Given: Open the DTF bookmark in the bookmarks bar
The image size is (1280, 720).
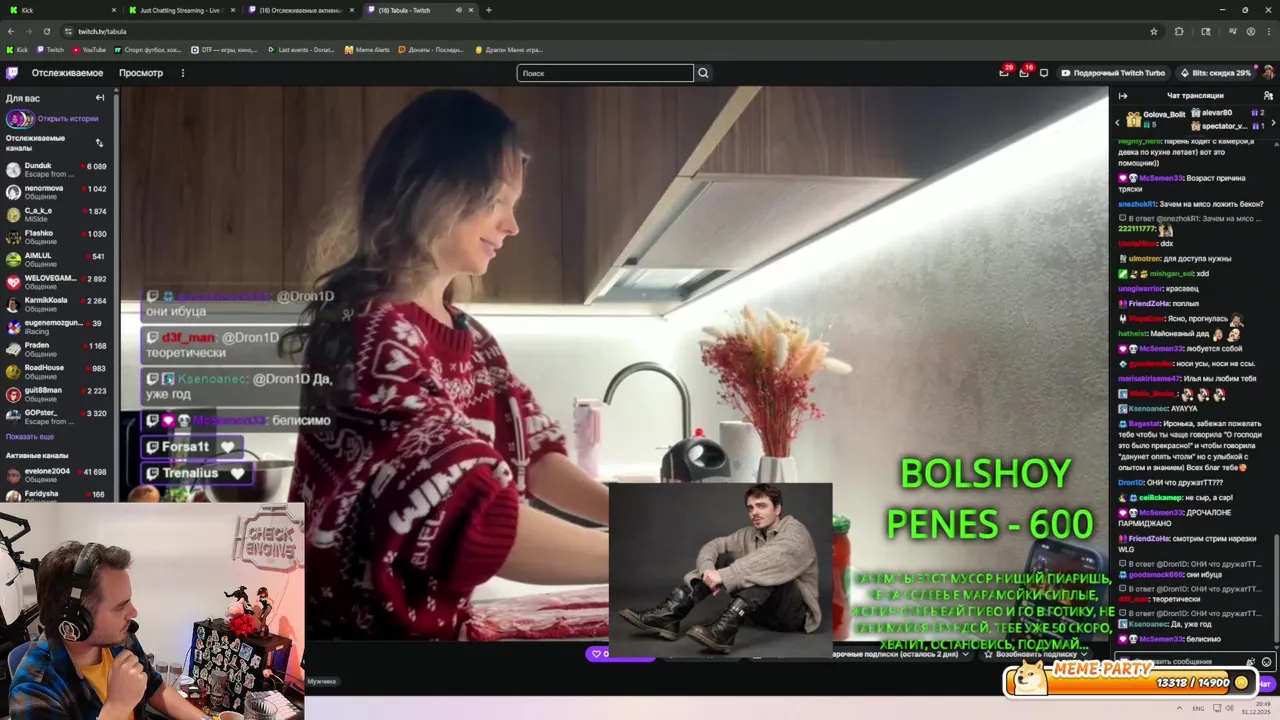Looking at the screenshot, I should (x=224, y=49).
